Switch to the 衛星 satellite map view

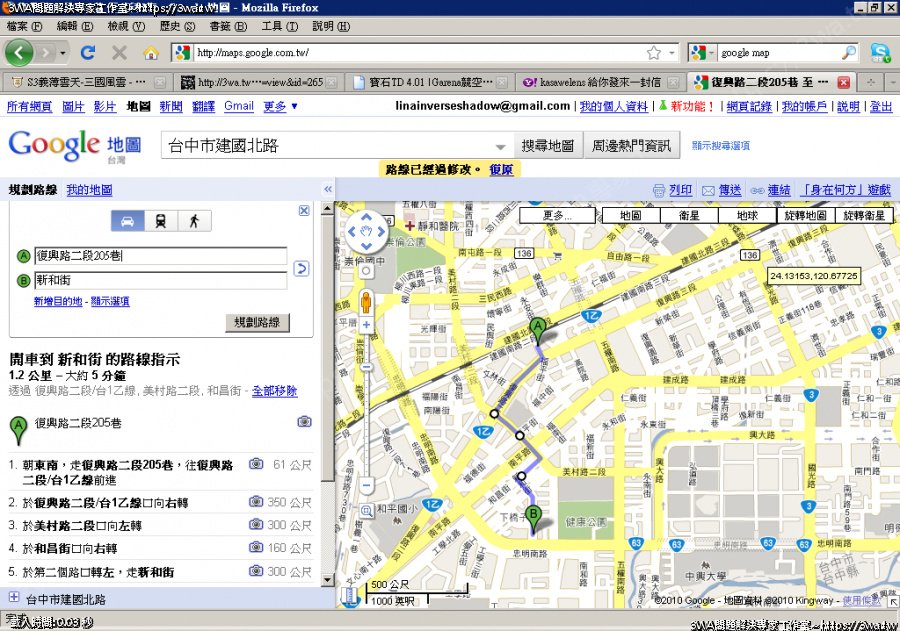[689, 215]
